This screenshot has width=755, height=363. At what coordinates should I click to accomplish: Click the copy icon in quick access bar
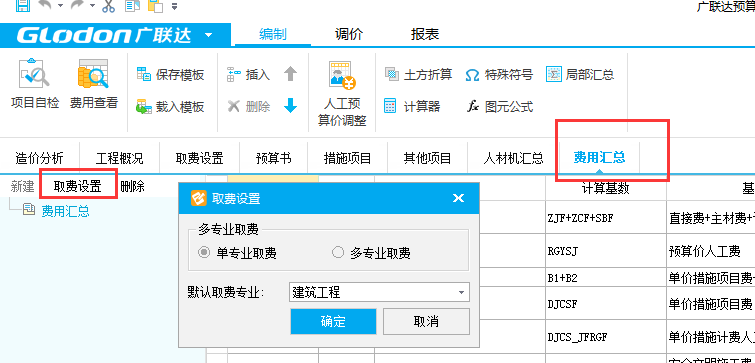(x=132, y=5)
